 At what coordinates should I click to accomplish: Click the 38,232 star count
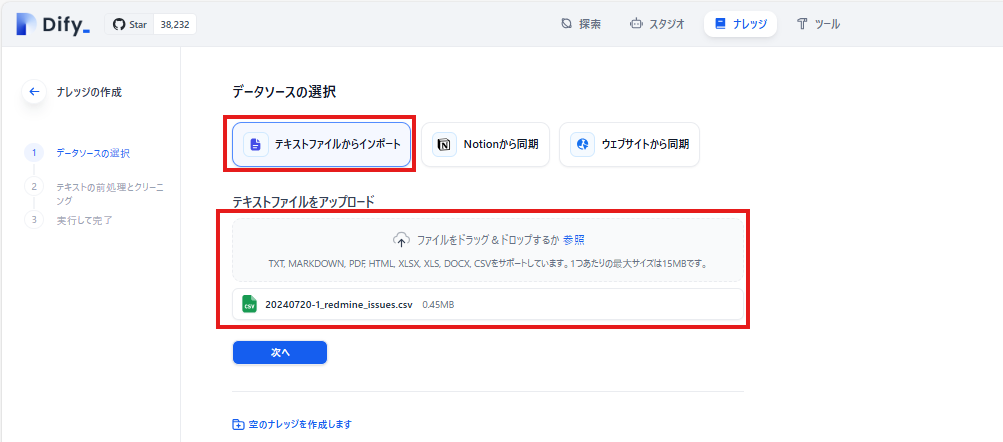coord(175,24)
